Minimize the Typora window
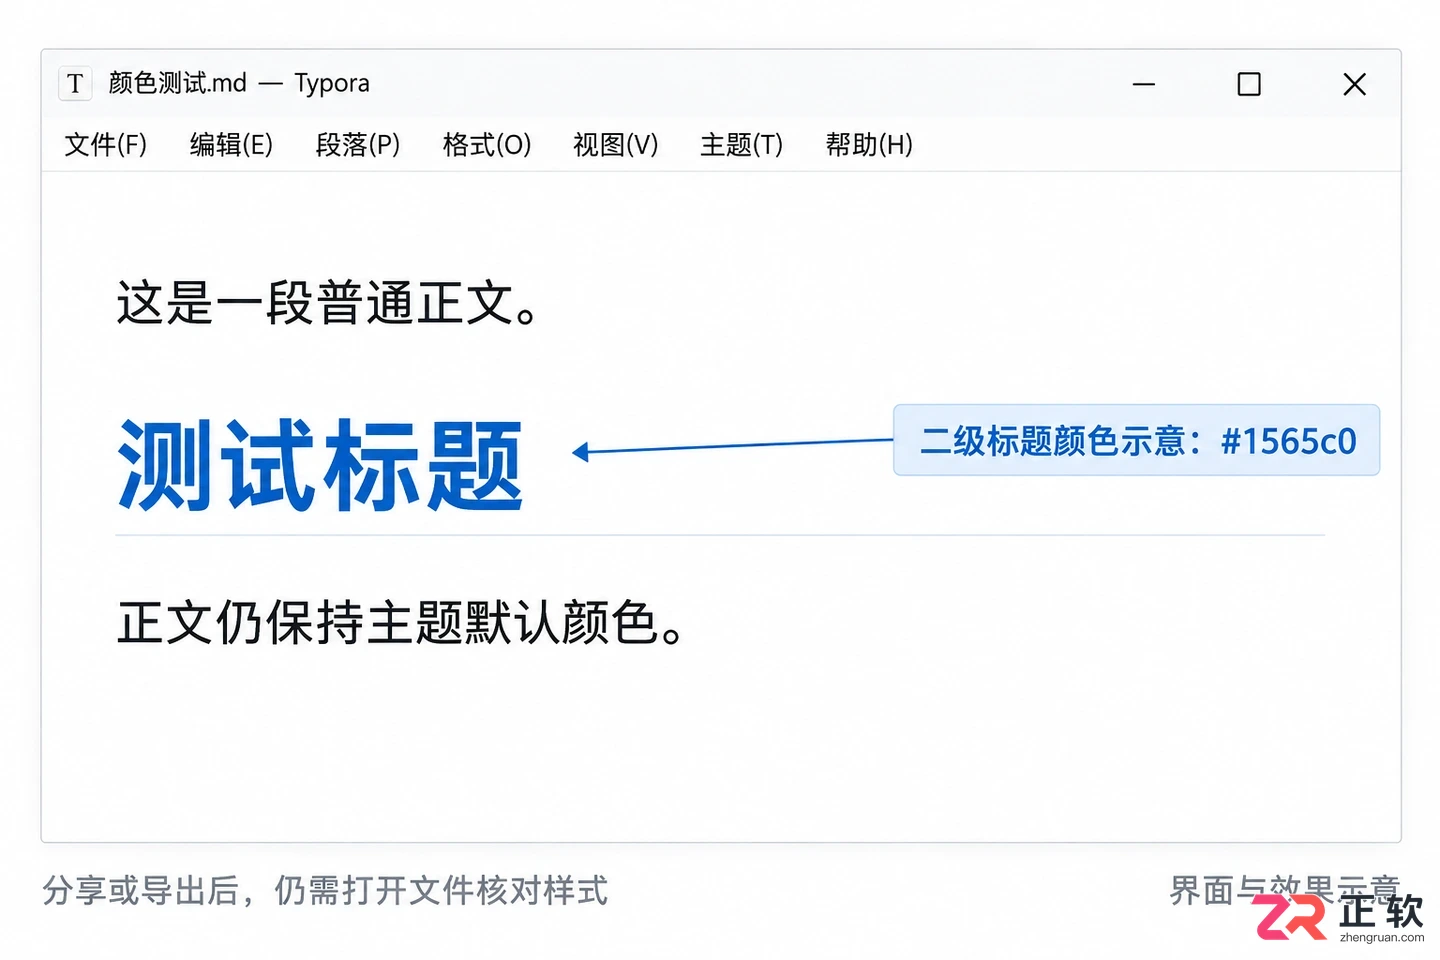Screen dimensions: 1440x960 pos(1144,84)
